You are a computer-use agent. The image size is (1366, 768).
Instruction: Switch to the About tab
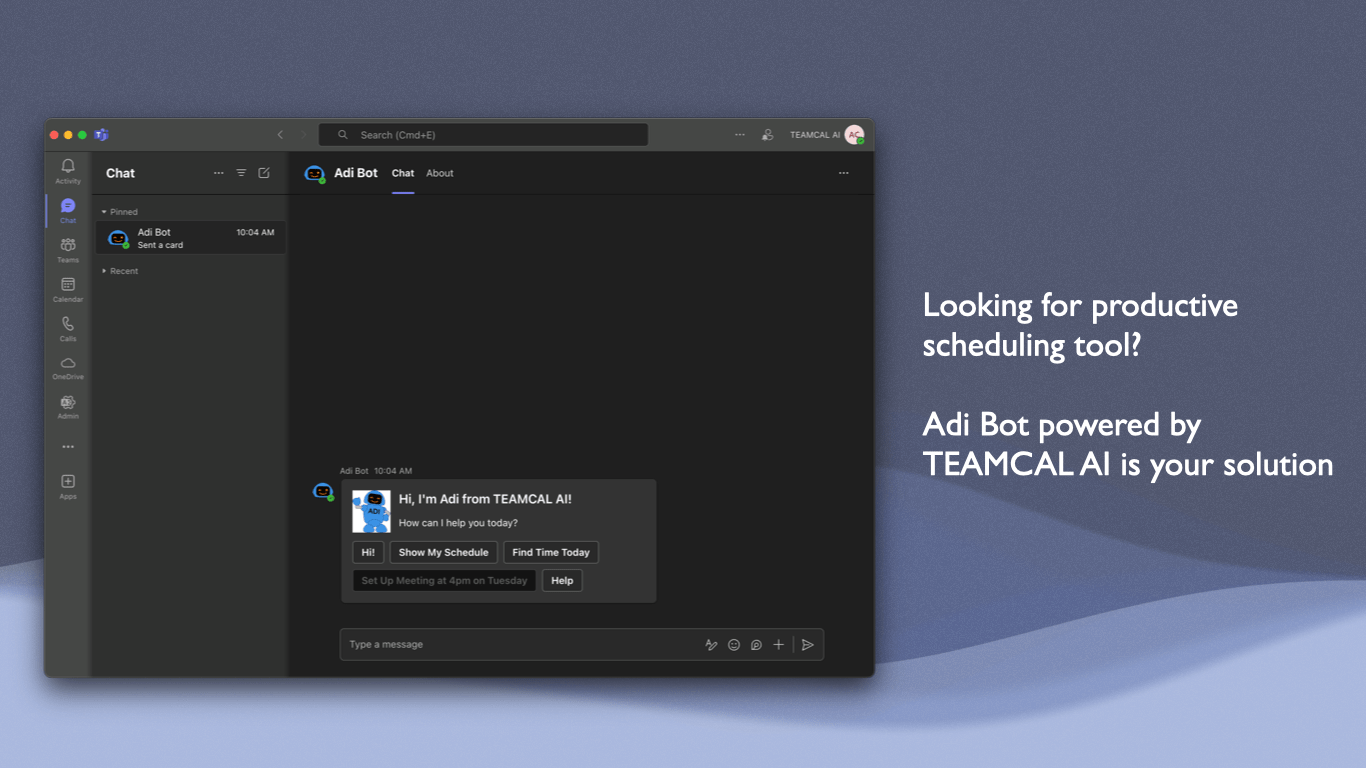point(440,173)
